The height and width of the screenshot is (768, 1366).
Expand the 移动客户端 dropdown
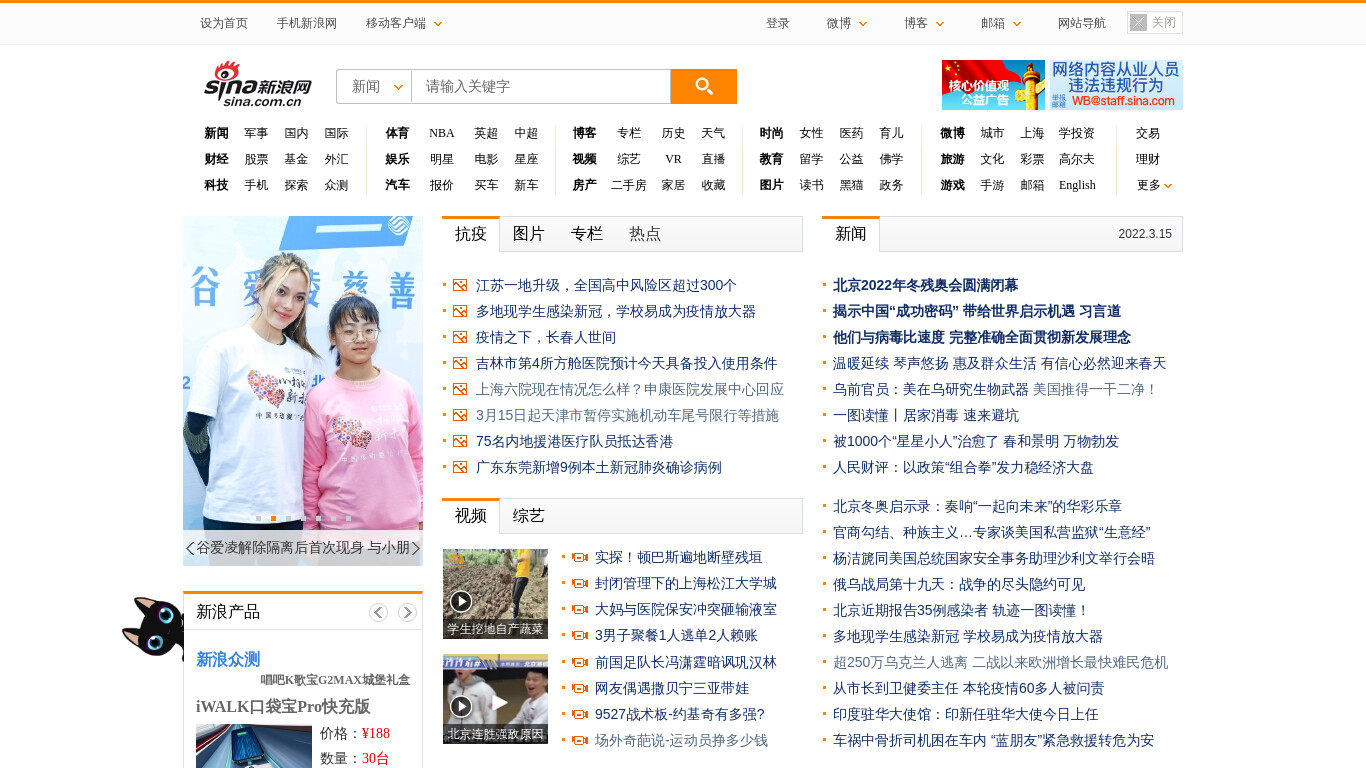pos(404,23)
